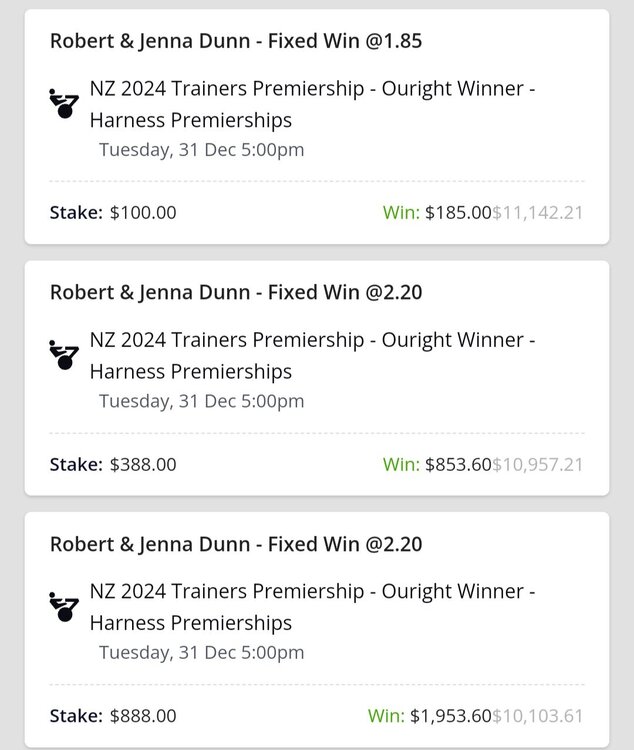Open the Fixed Win @2.20 title above the $888.00 stake
The width and height of the screenshot is (634, 750).
[x=235, y=544]
